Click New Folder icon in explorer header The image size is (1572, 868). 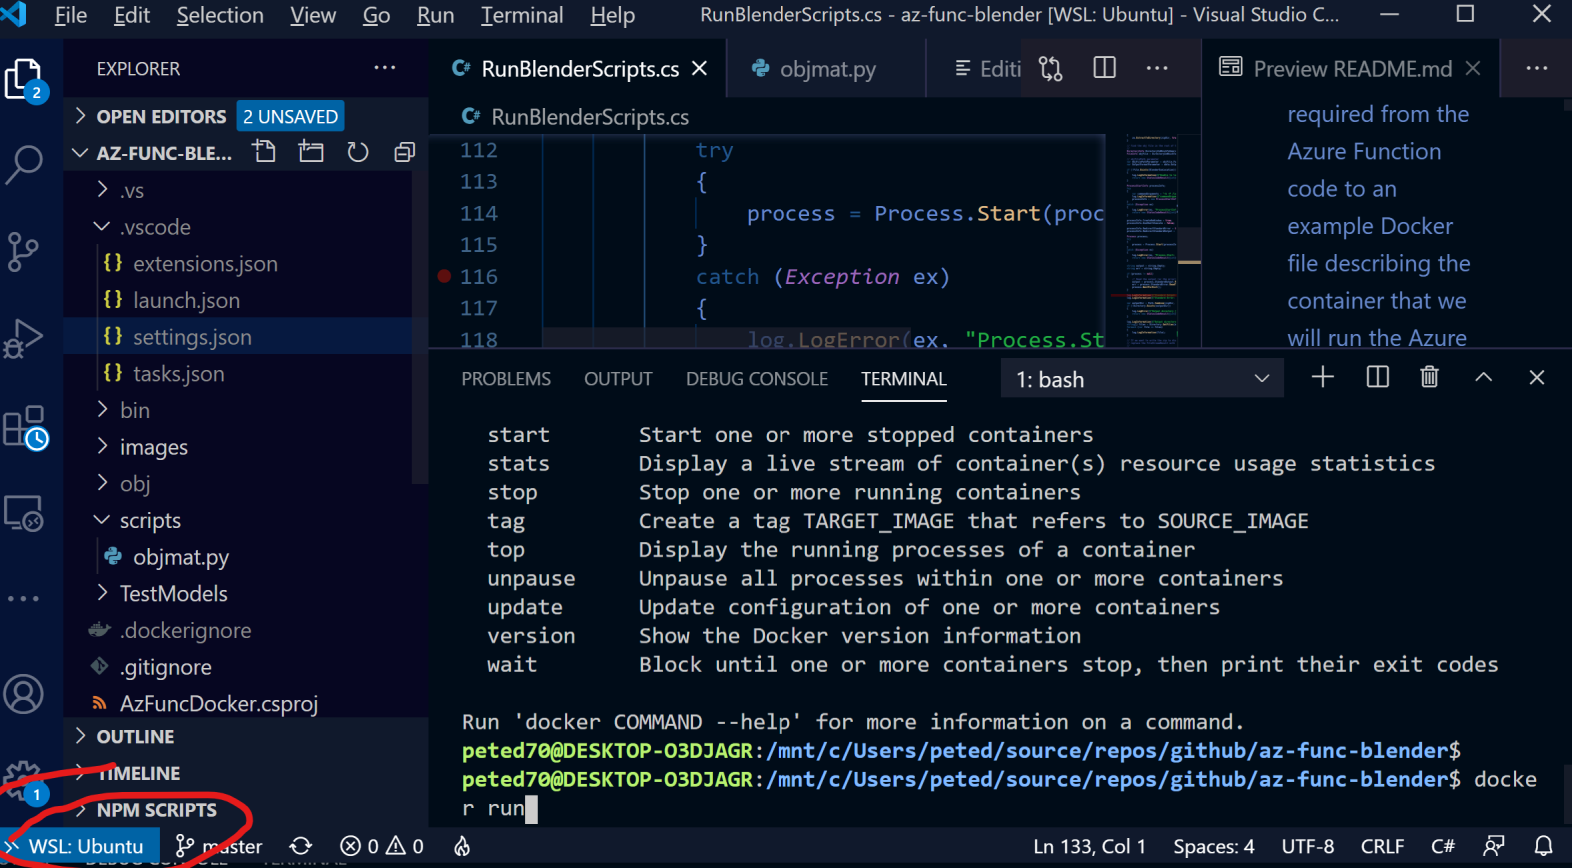point(311,152)
